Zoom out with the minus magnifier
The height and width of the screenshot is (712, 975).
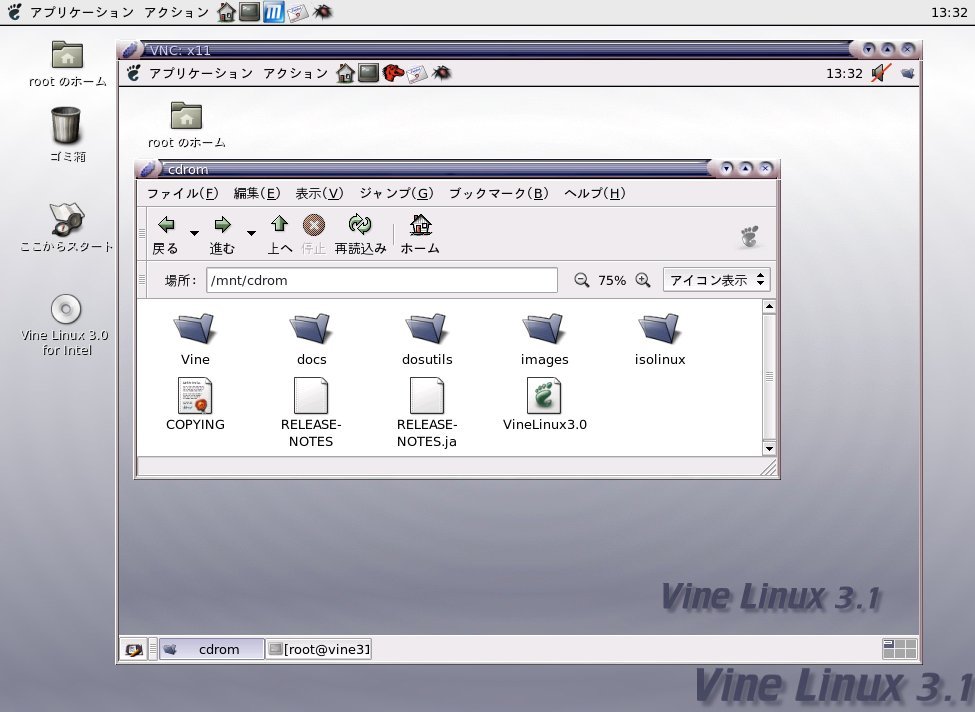(x=581, y=280)
